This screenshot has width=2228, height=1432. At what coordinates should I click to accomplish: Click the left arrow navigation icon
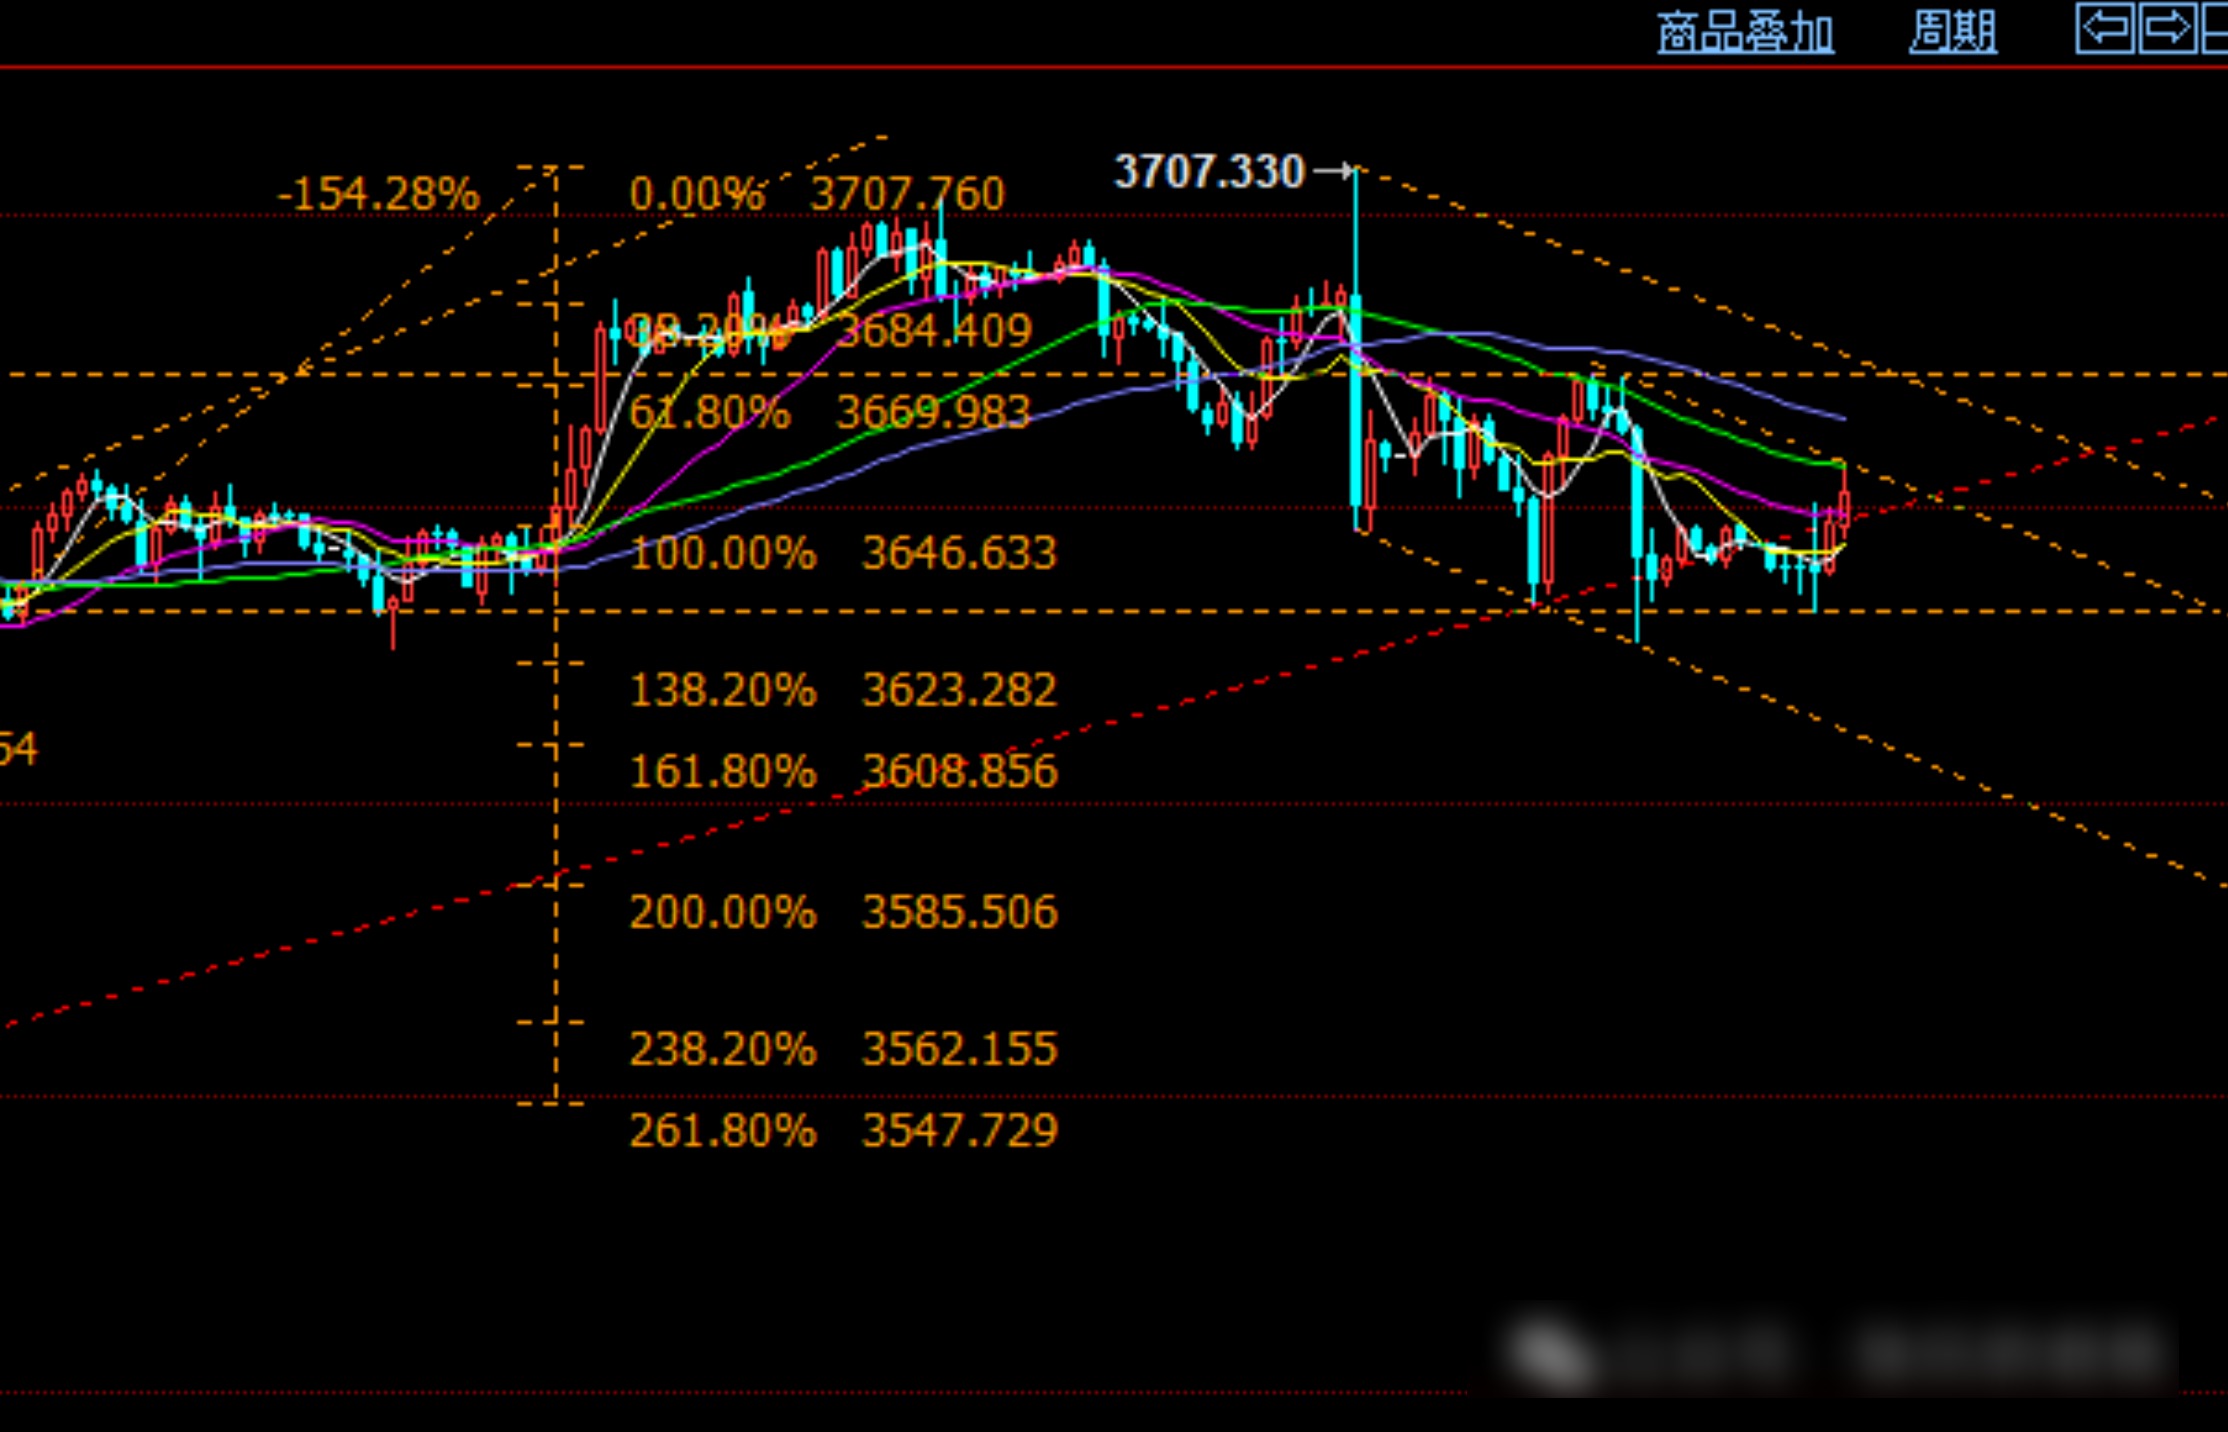coord(2104,28)
